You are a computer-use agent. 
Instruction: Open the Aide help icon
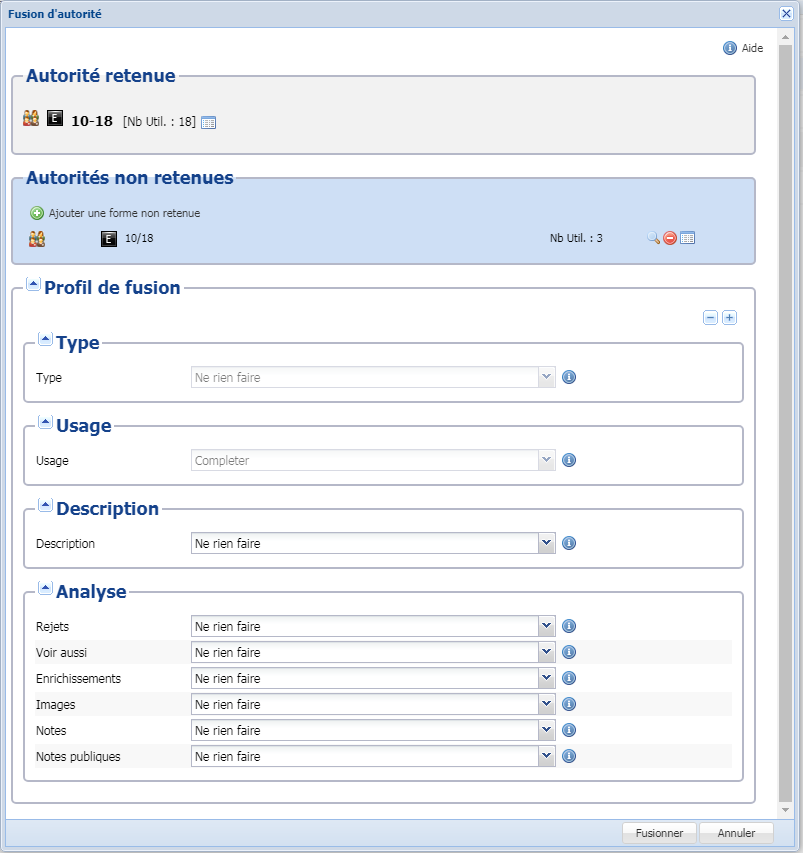tap(730, 48)
